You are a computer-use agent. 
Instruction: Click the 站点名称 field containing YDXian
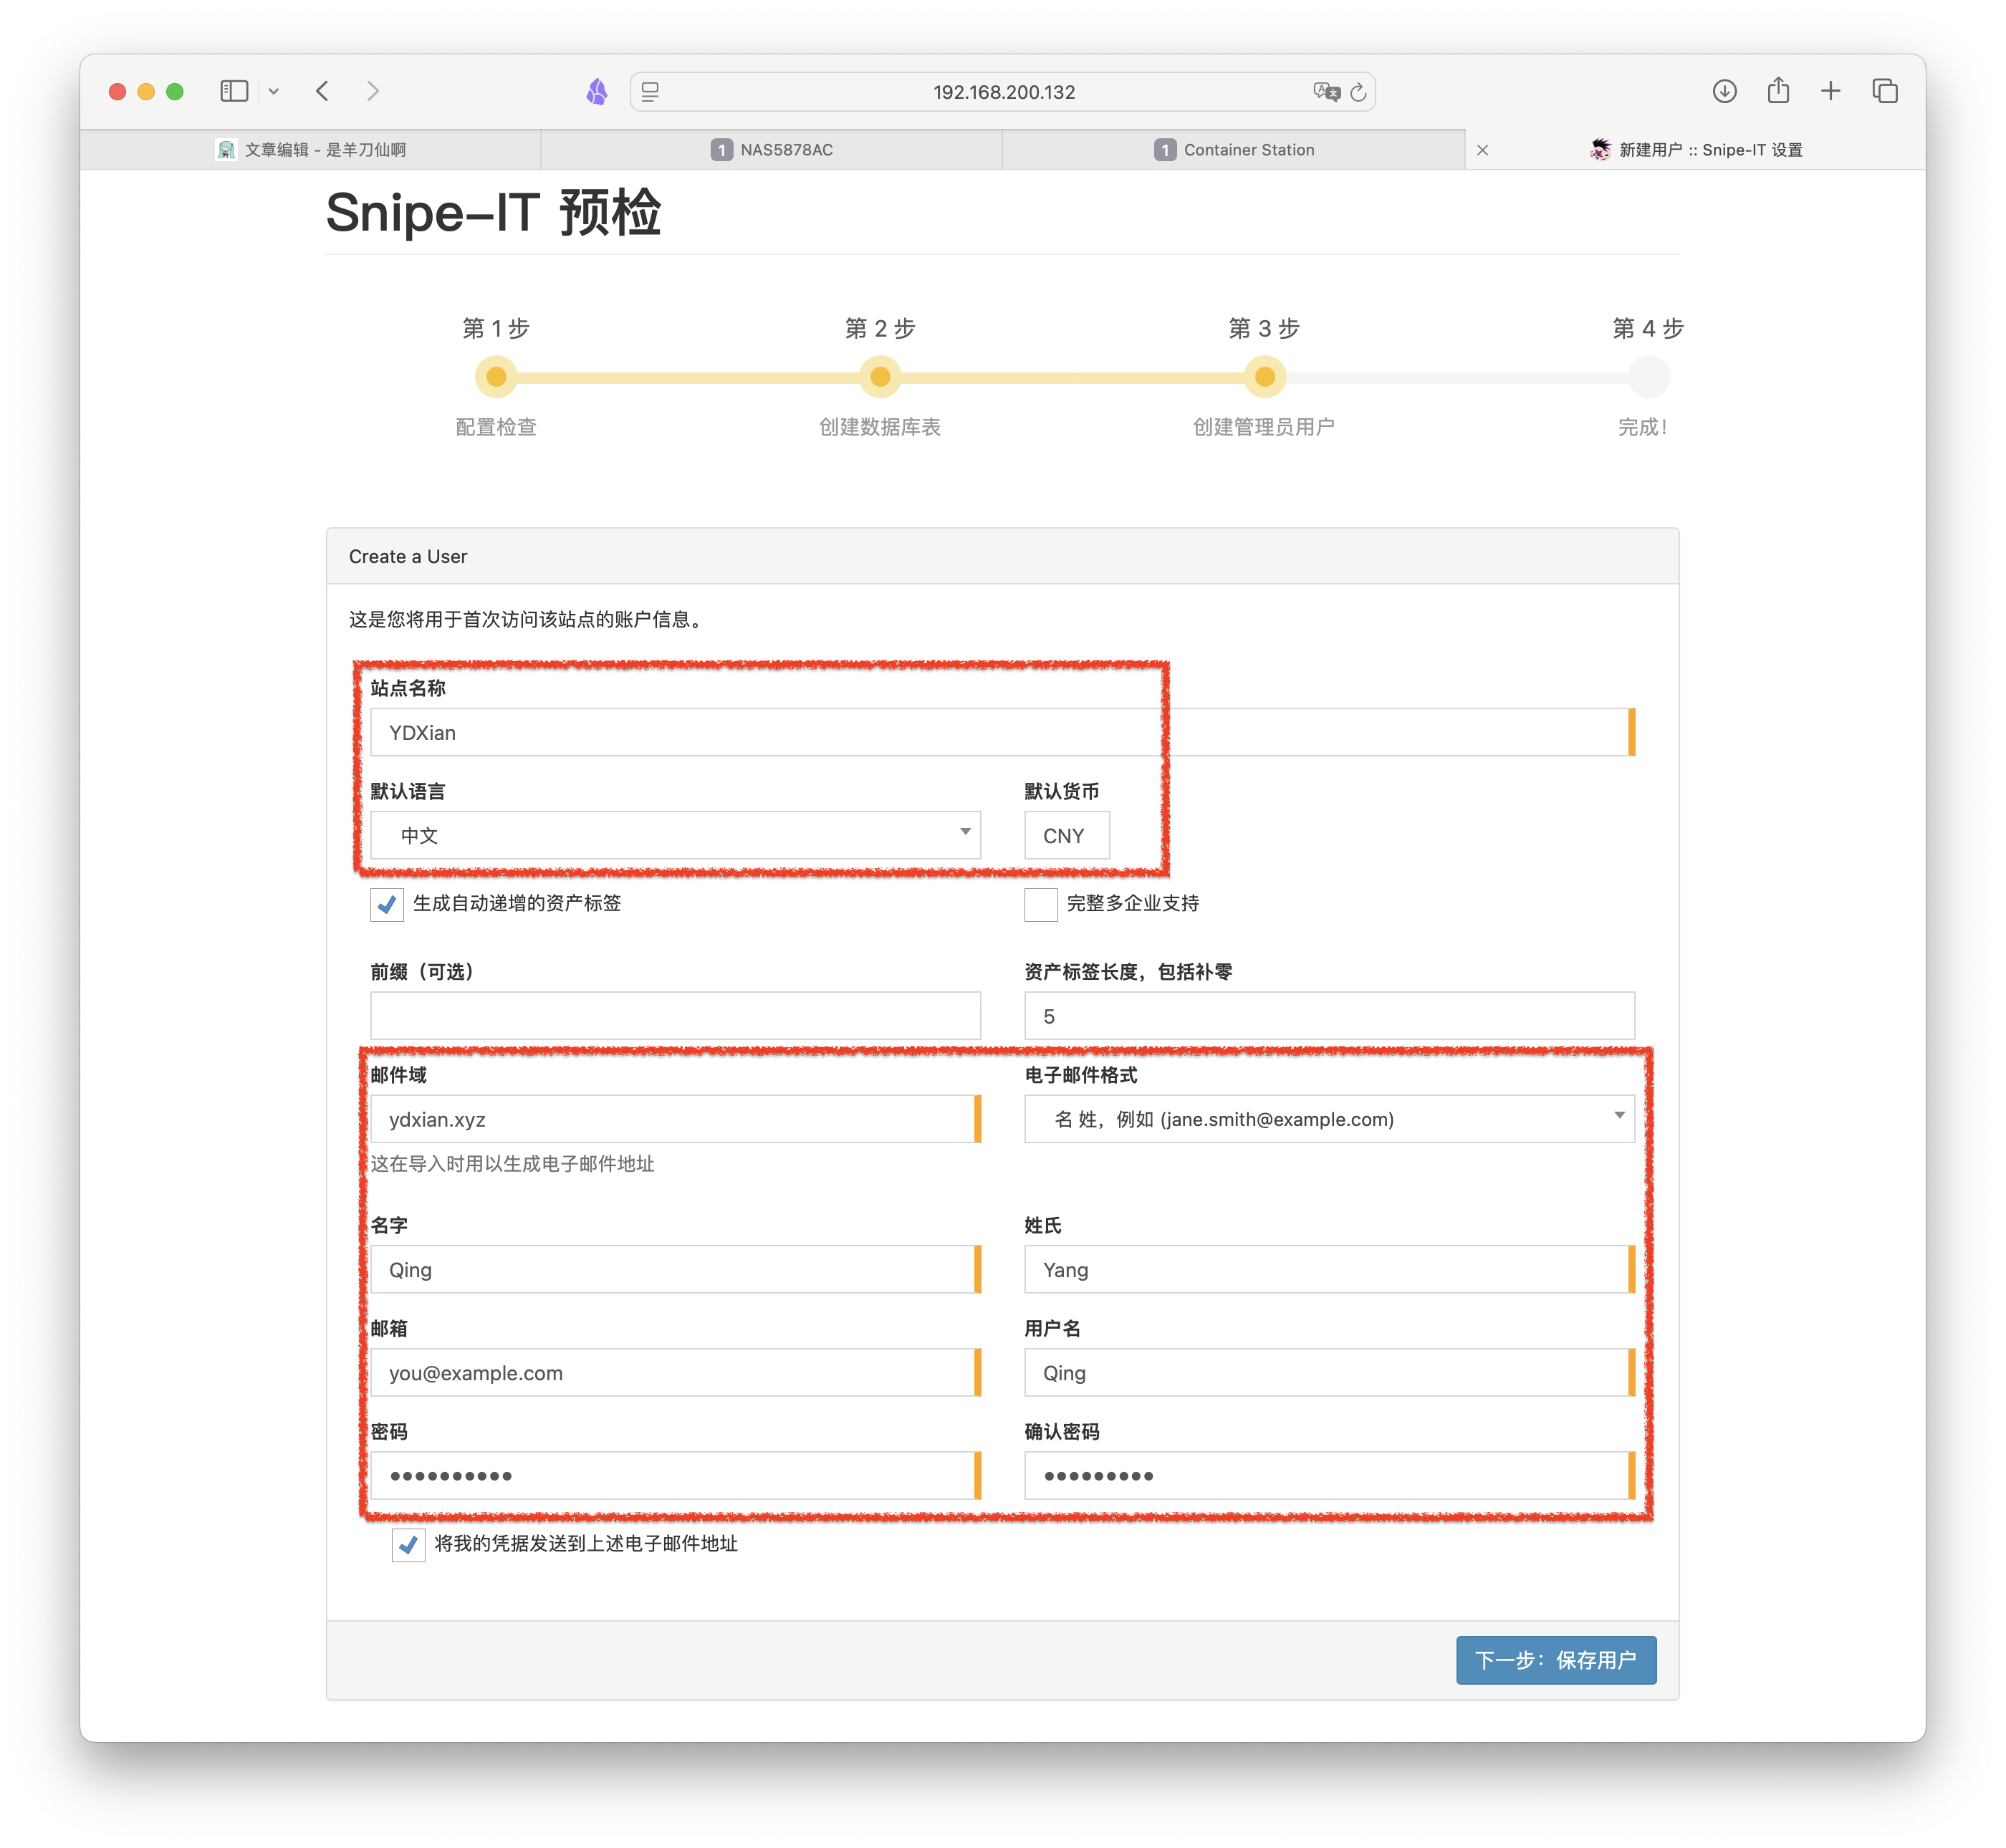click(1002, 732)
